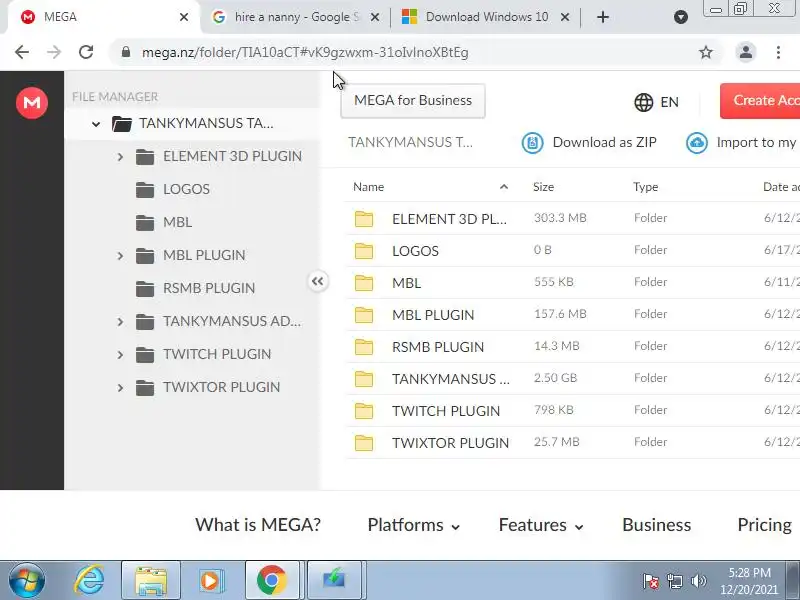The height and width of the screenshot is (600, 800).
Task: Open the Business page link
Action: pyautogui.click(x=656, y=524)
